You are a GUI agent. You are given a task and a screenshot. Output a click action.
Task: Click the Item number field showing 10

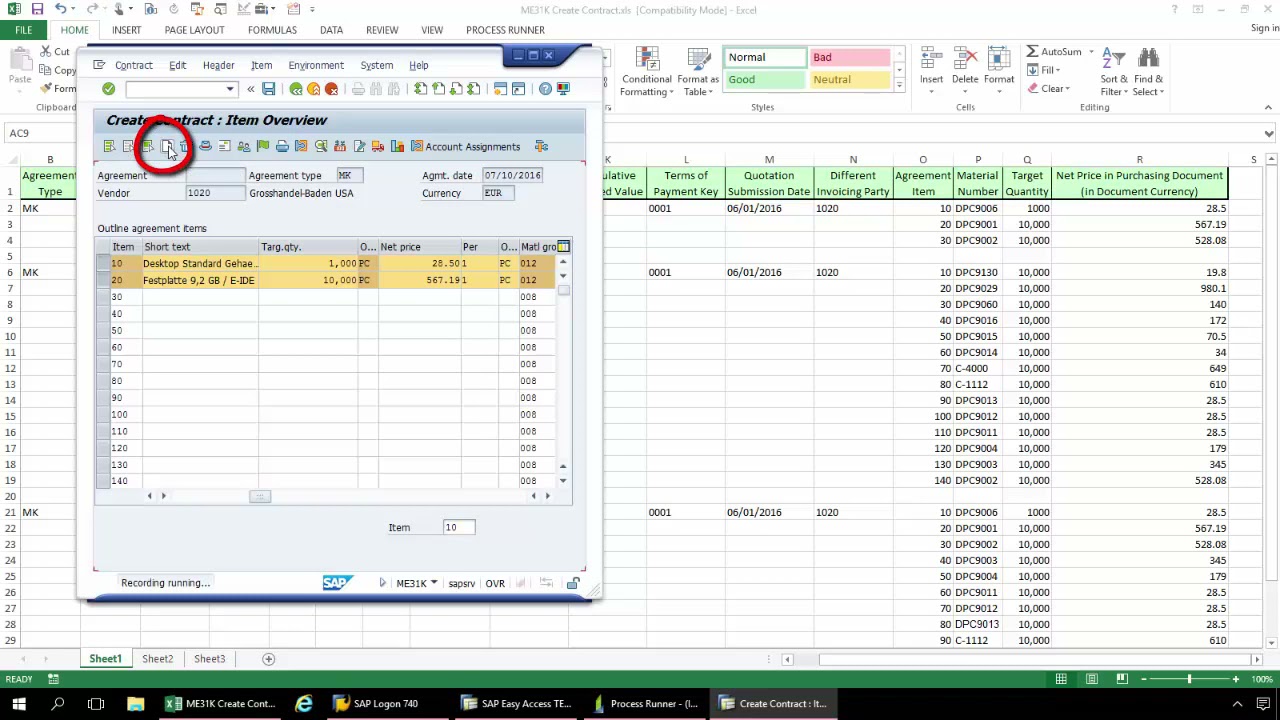click(x=458, y=527)
